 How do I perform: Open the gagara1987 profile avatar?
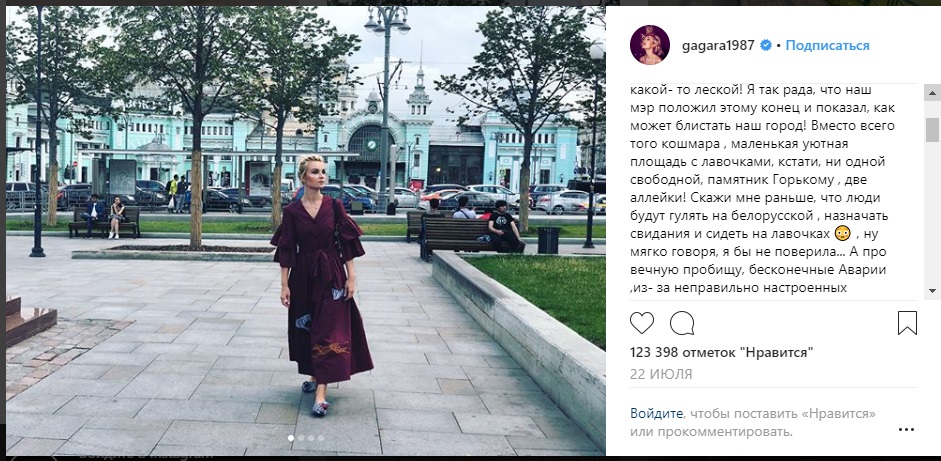click(x=650, y=45)
